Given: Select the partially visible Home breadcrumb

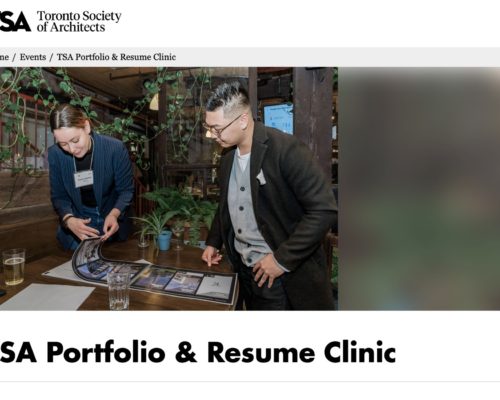Looking at the screenshot, I should 4,57.
